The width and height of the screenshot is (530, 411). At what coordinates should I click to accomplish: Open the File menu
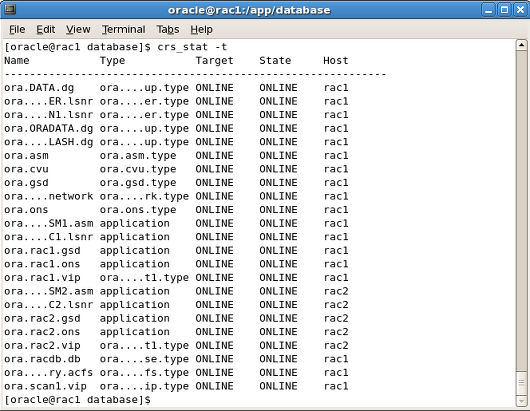[x=17, y=29]
